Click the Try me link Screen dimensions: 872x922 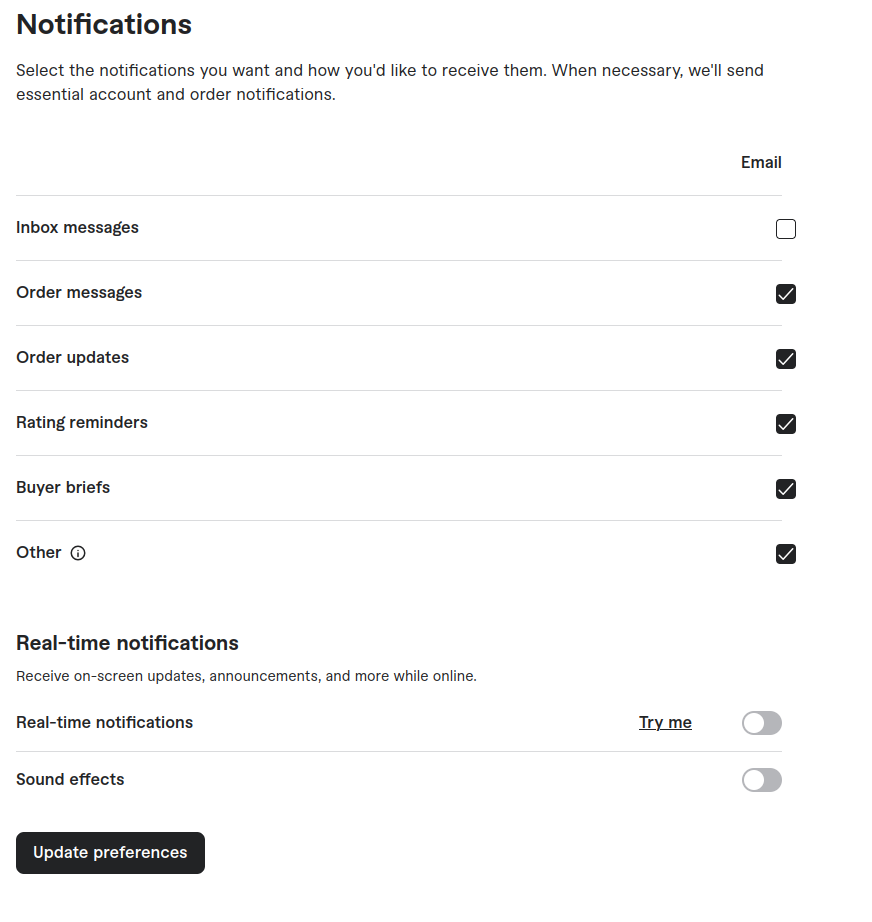pos(665,722)
